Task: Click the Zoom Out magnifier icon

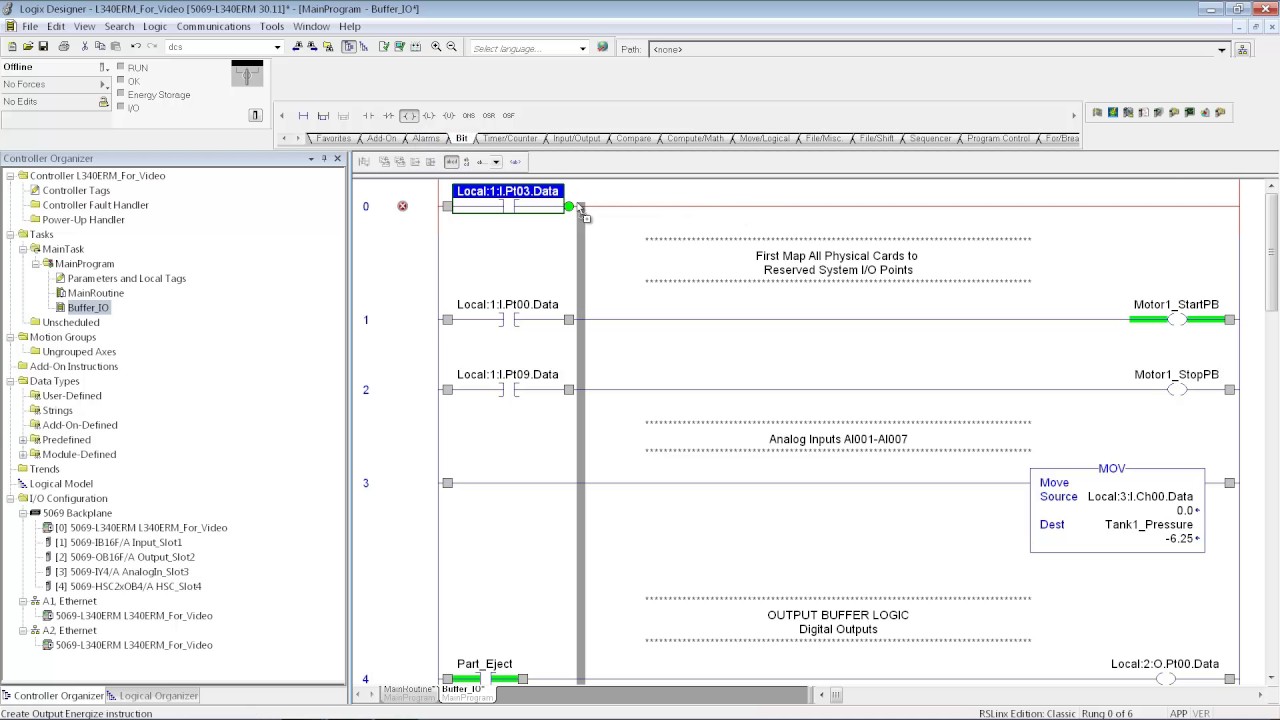Action: (451, 47)
